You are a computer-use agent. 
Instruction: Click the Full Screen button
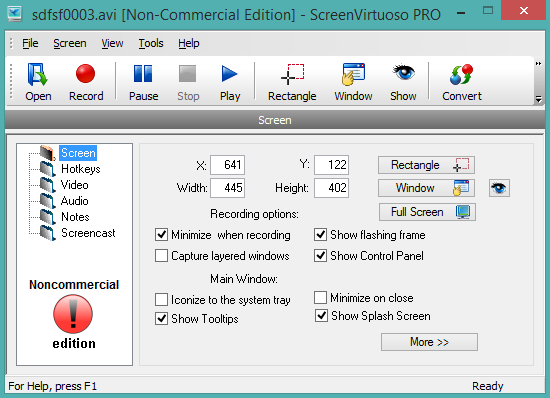point(427,212)
